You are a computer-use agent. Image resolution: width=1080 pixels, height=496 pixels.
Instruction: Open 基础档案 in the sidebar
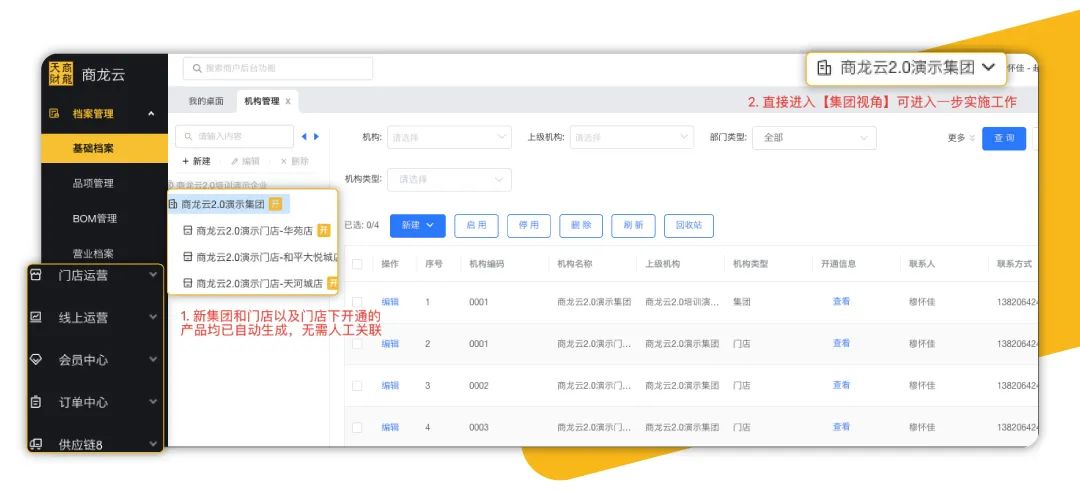tap(105, 148)
